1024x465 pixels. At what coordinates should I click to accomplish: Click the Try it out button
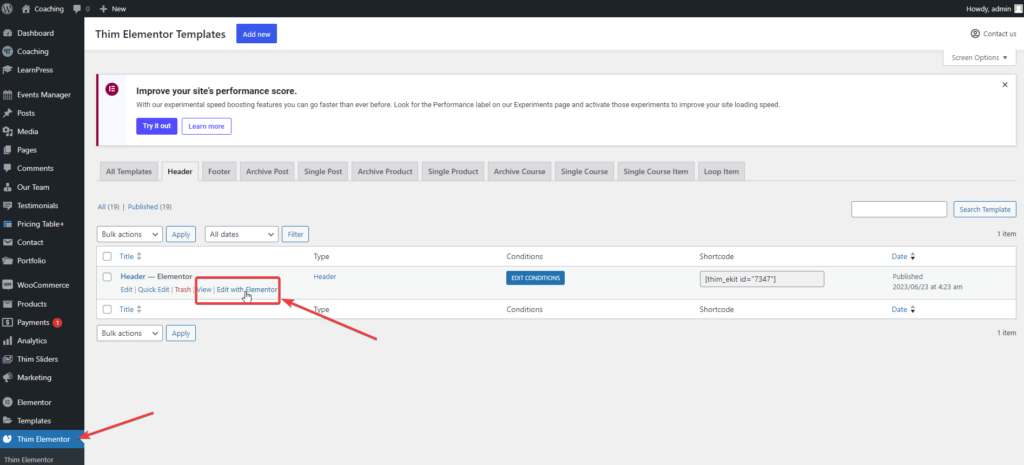click(157, 126)
